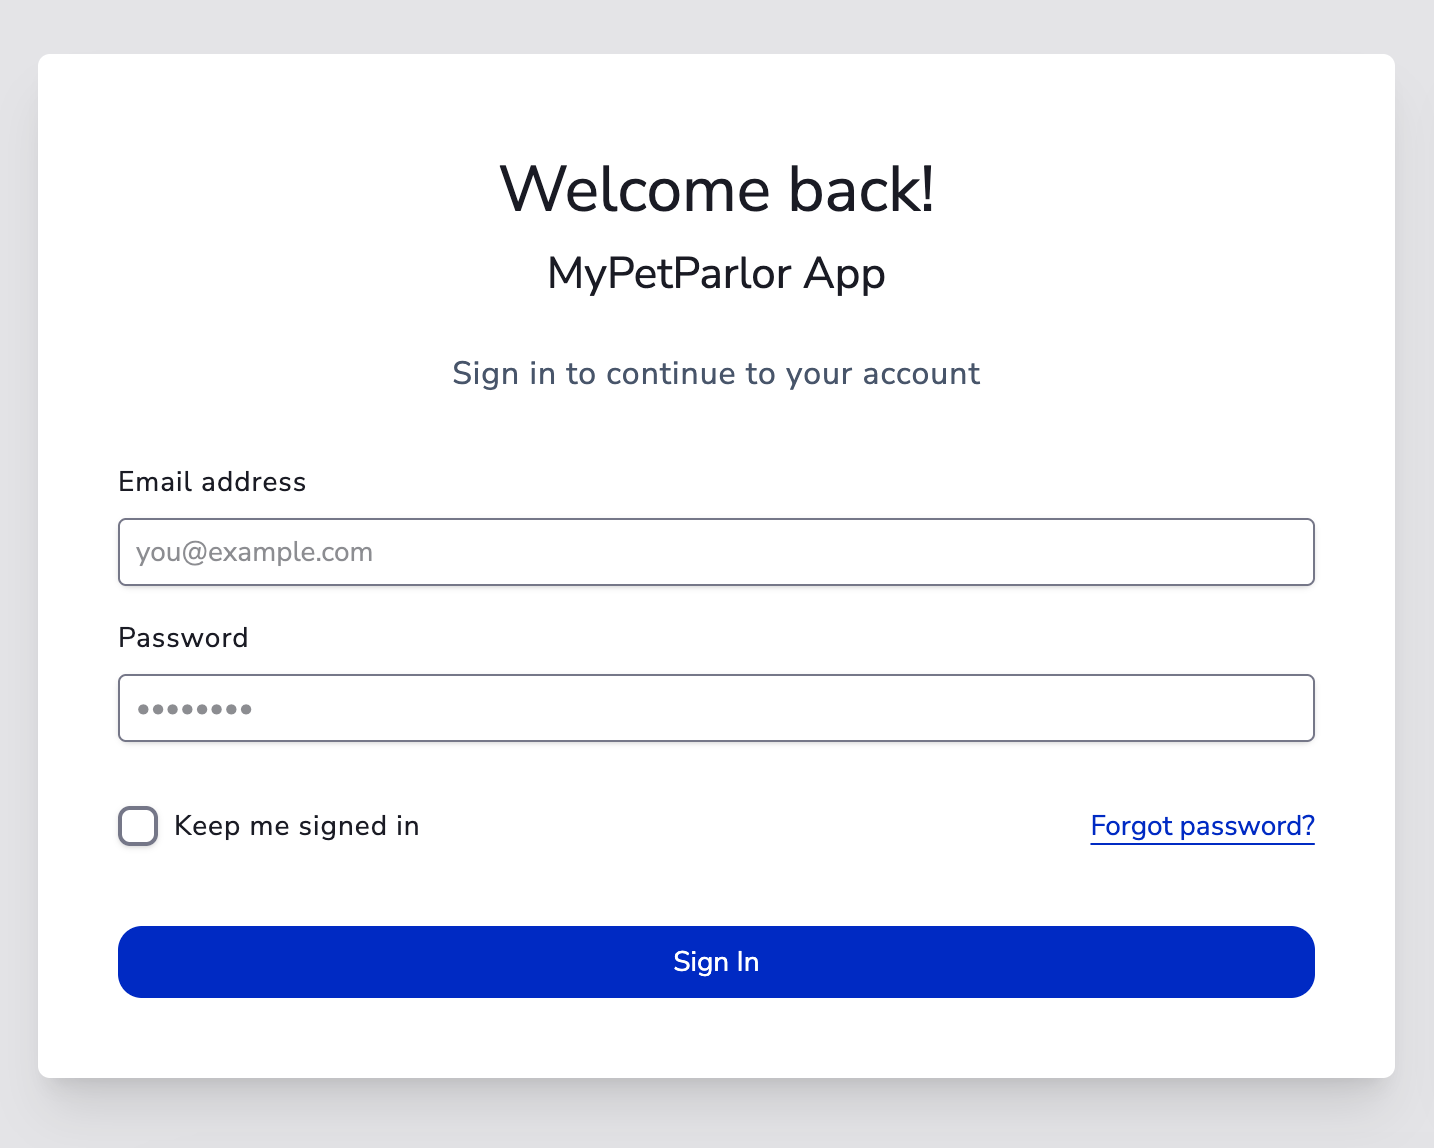Select the password entry box
This screenshot has width=1434, height=1148.
pyautogui.click(x=716, y=708)
